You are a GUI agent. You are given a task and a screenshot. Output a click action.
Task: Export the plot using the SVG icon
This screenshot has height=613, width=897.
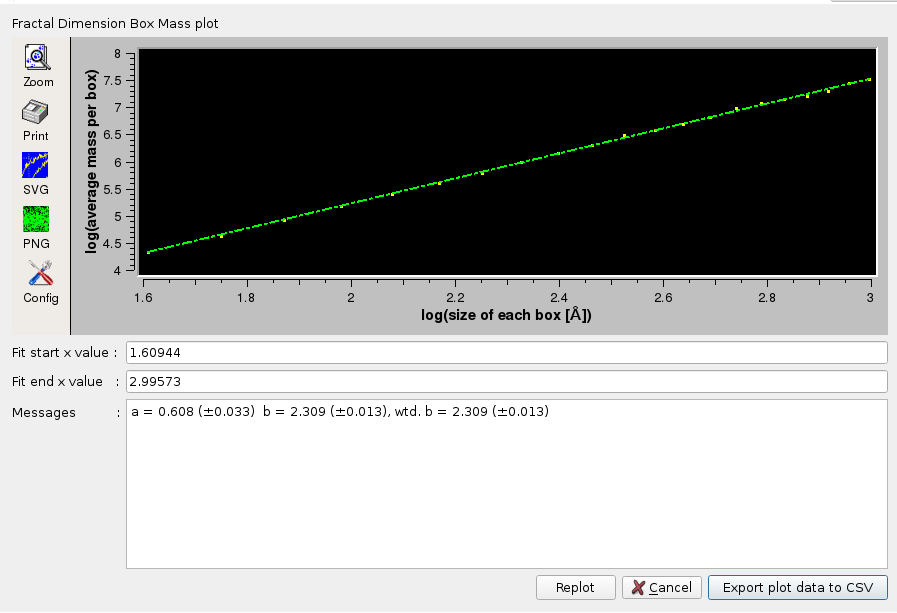pyautogui.click(x=36, y=166)
